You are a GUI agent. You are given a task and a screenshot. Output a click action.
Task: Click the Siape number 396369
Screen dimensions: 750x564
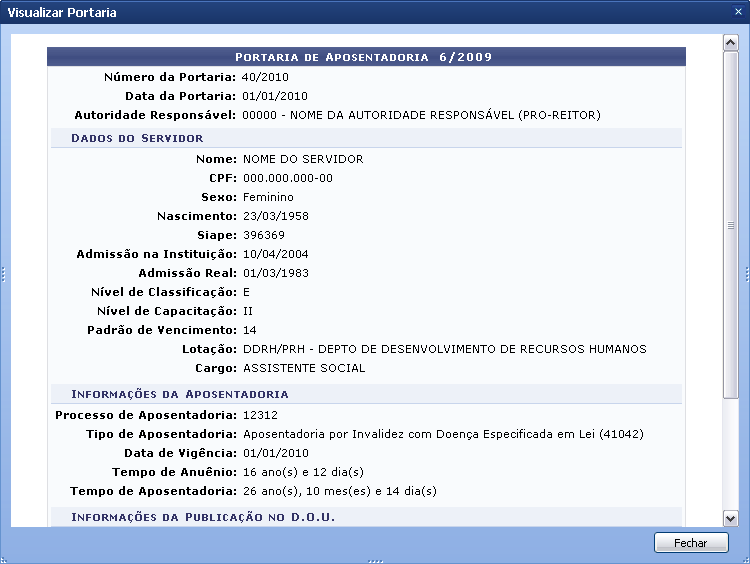[262, 235]
